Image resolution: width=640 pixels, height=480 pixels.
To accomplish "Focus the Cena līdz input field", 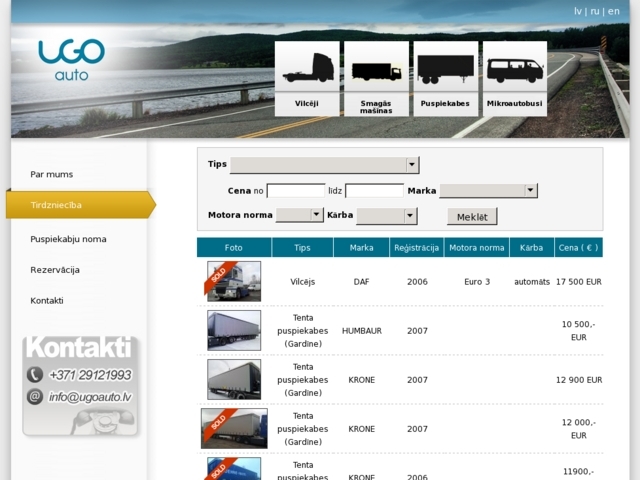I will coord(374,191).
